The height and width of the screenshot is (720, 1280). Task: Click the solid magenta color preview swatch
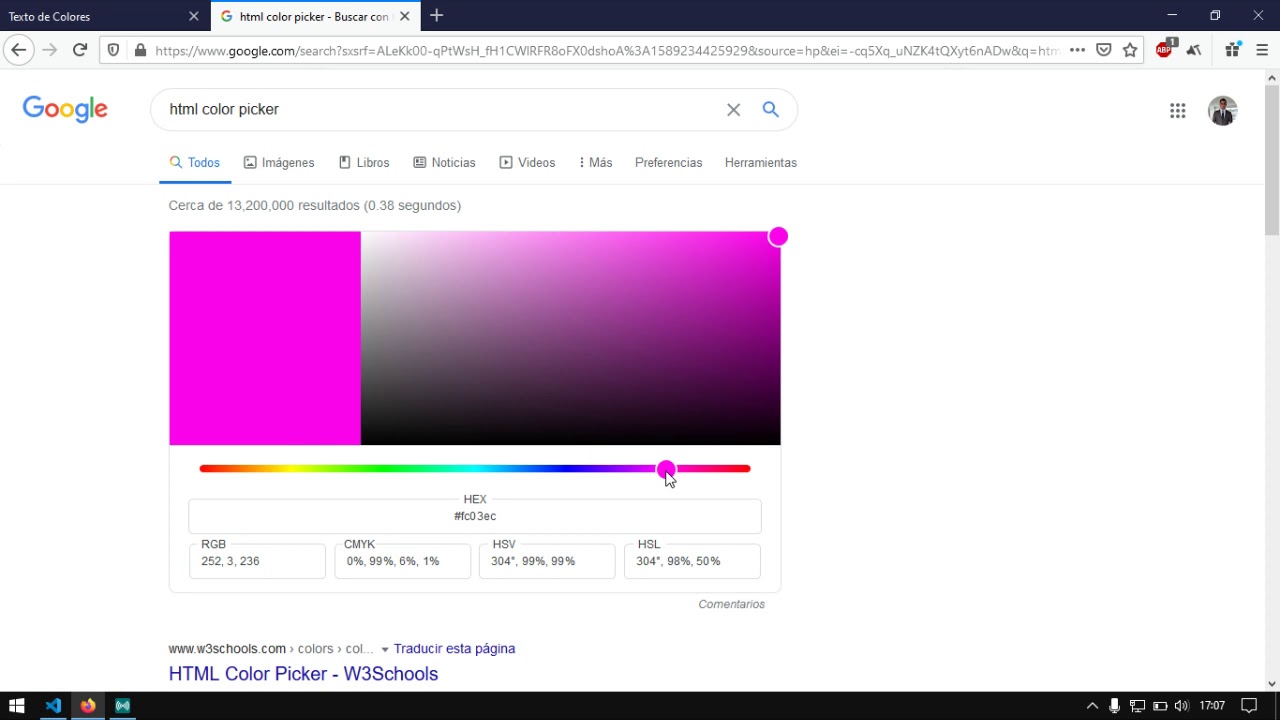click(x=265, y=338)
